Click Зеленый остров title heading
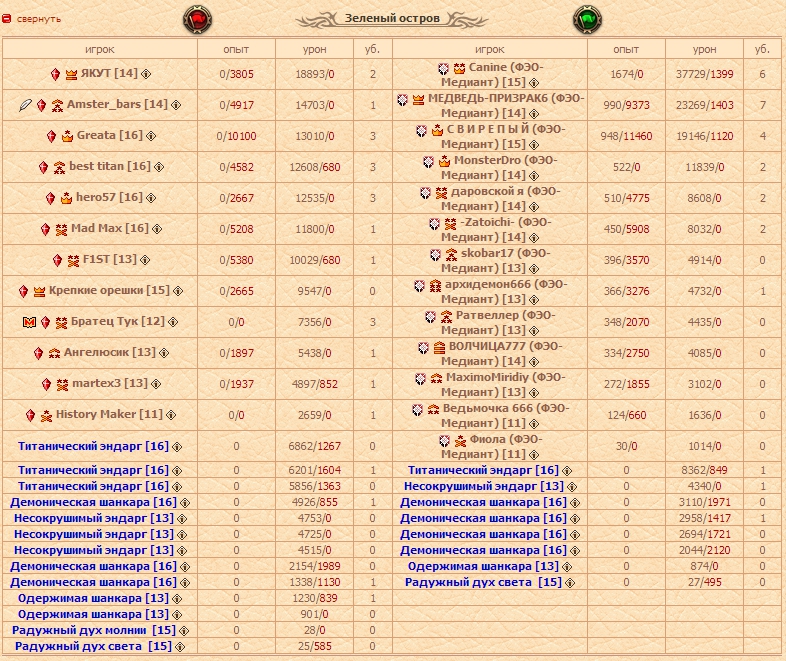786x661 pixels. coord(392,19)
